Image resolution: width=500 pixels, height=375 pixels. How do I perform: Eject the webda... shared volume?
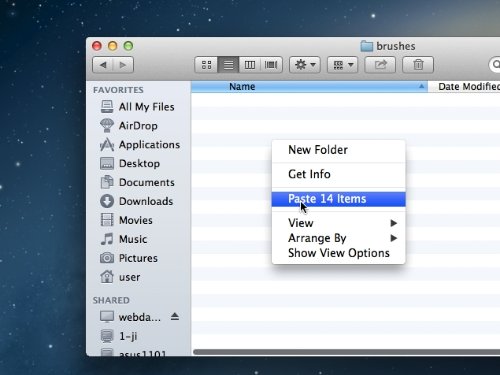(175, 317)
